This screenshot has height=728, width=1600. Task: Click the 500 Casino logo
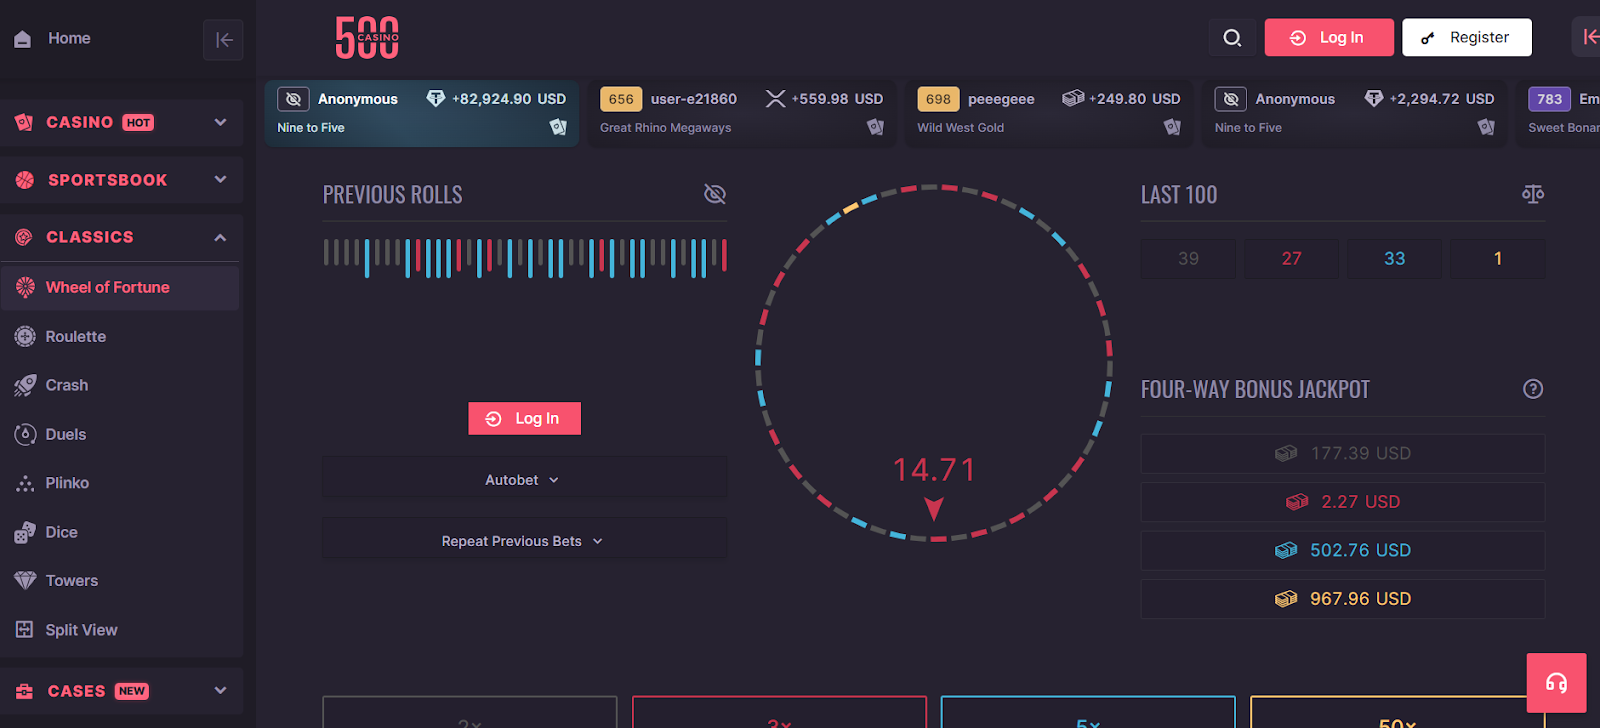pos(367,38)
